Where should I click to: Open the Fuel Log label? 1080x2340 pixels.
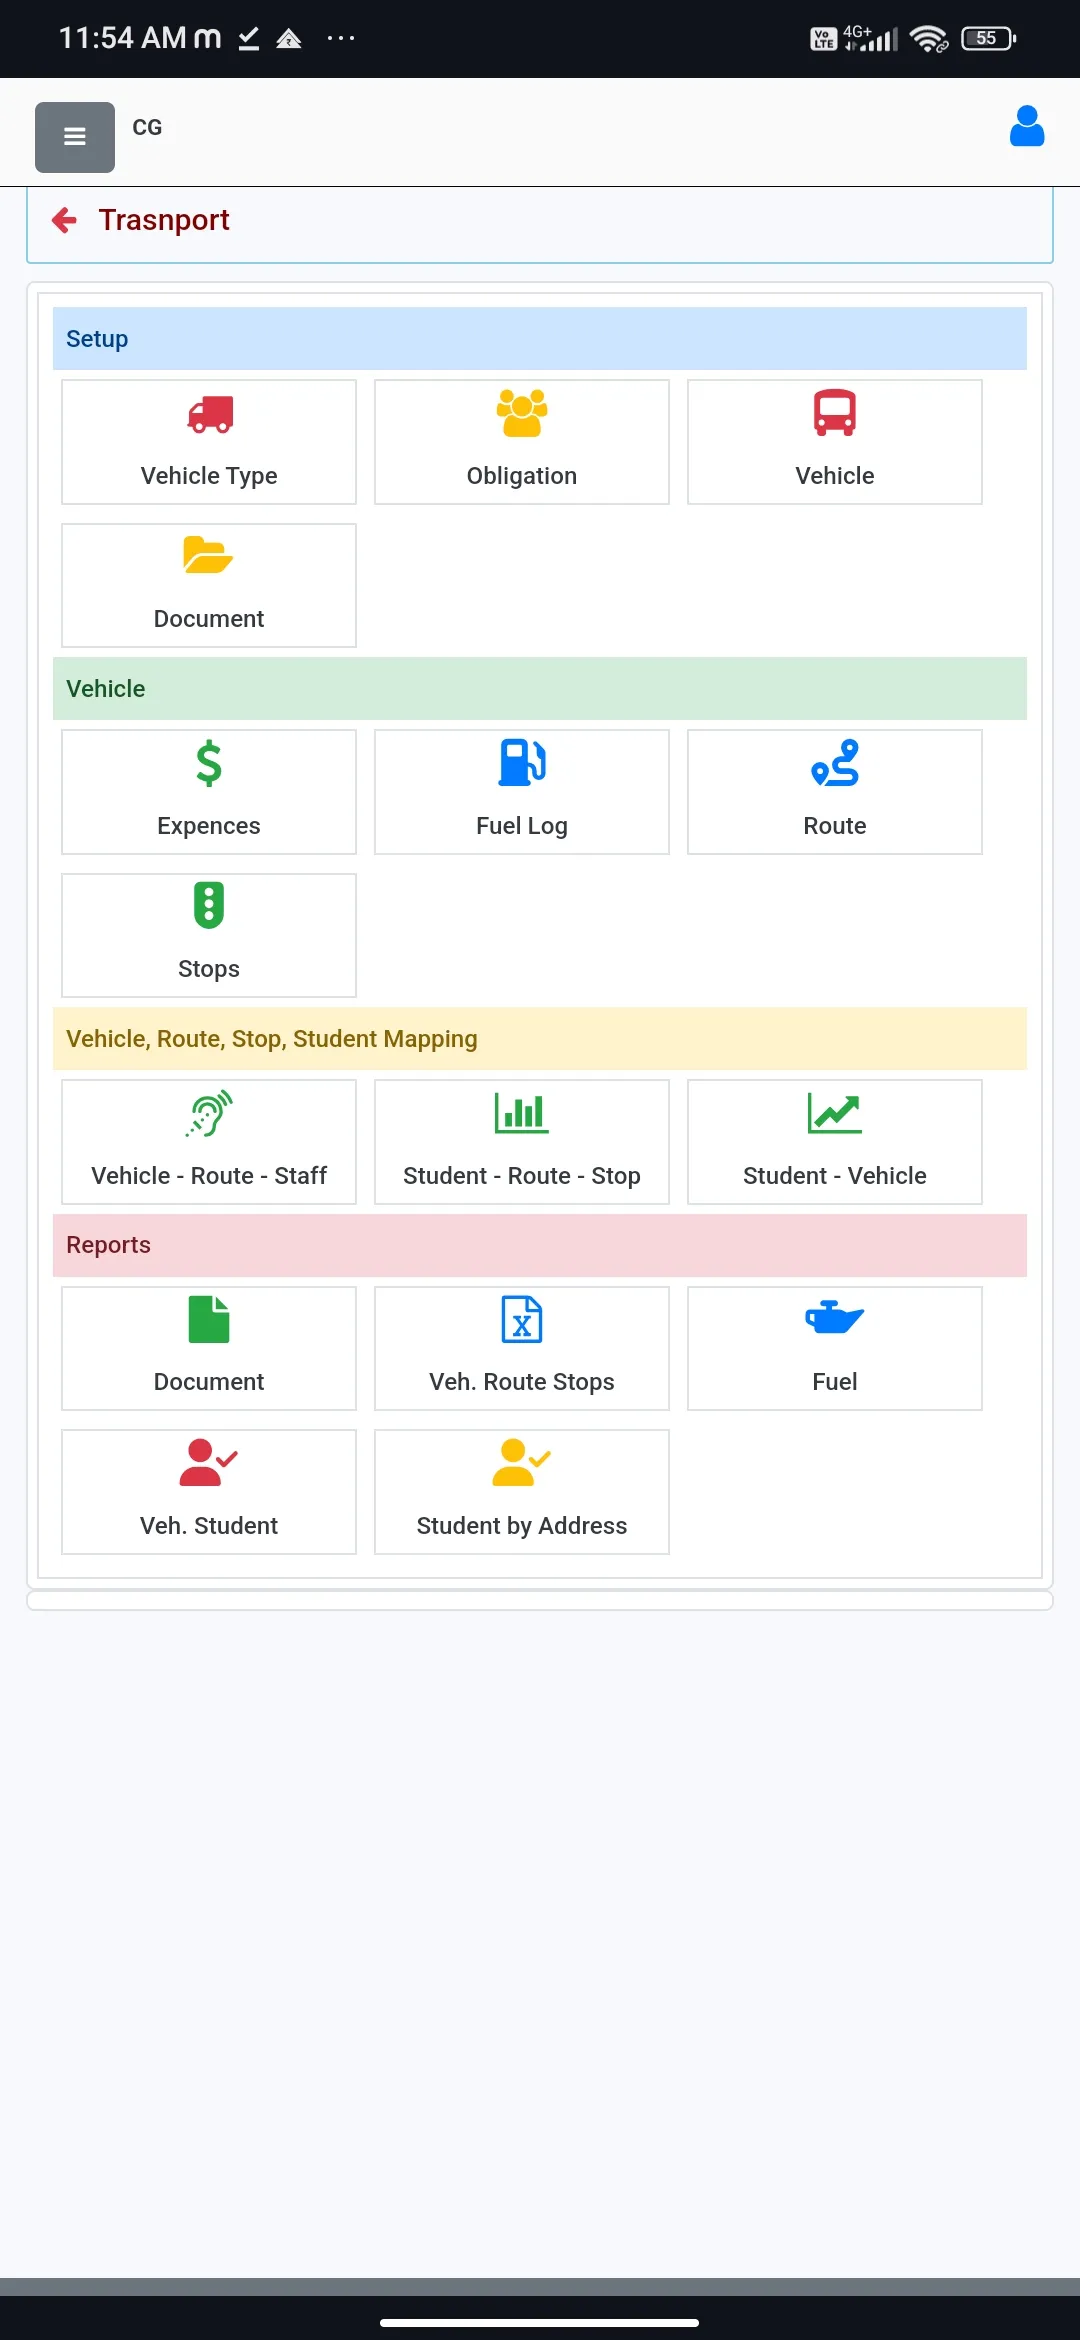point(522,826)
